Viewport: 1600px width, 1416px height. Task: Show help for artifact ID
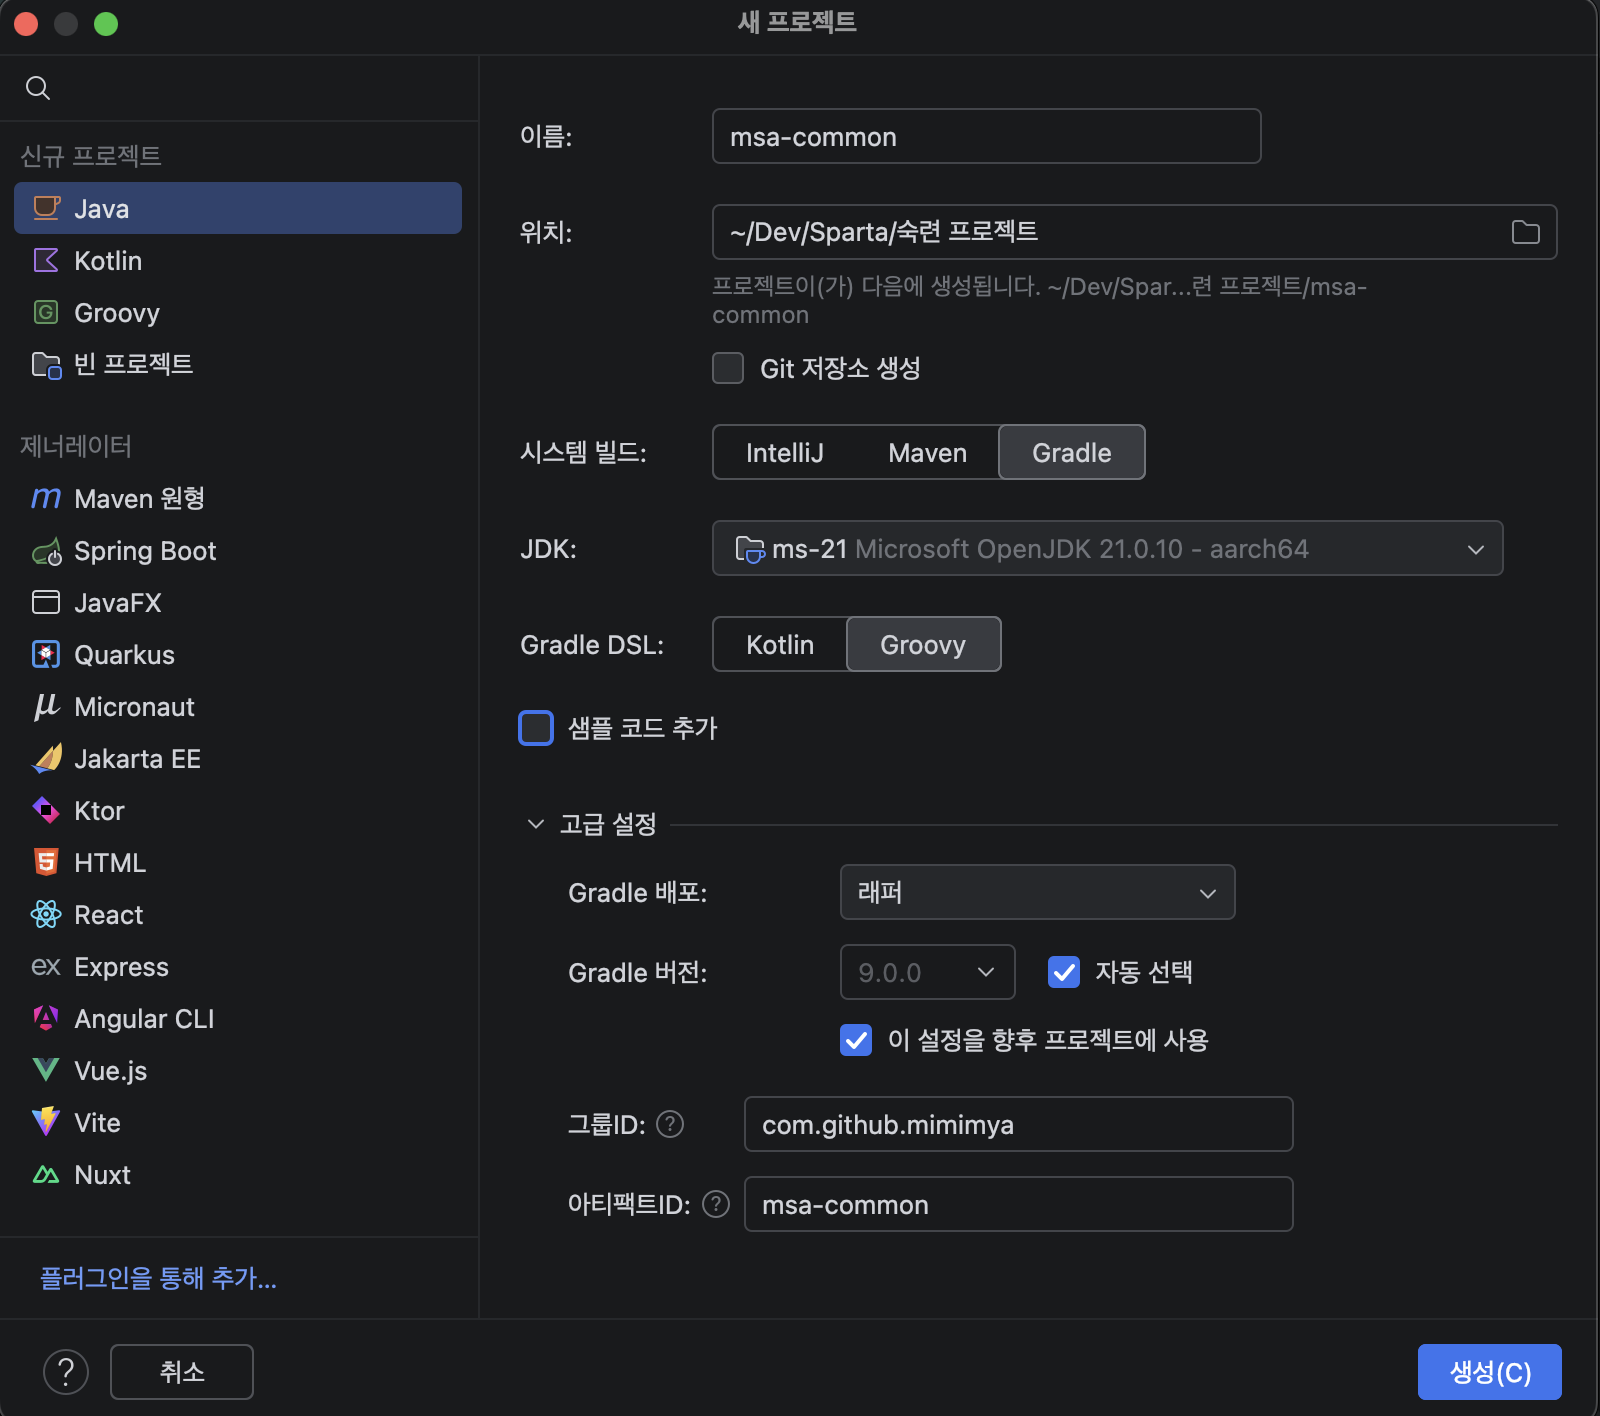click(x=716, y=1204)
